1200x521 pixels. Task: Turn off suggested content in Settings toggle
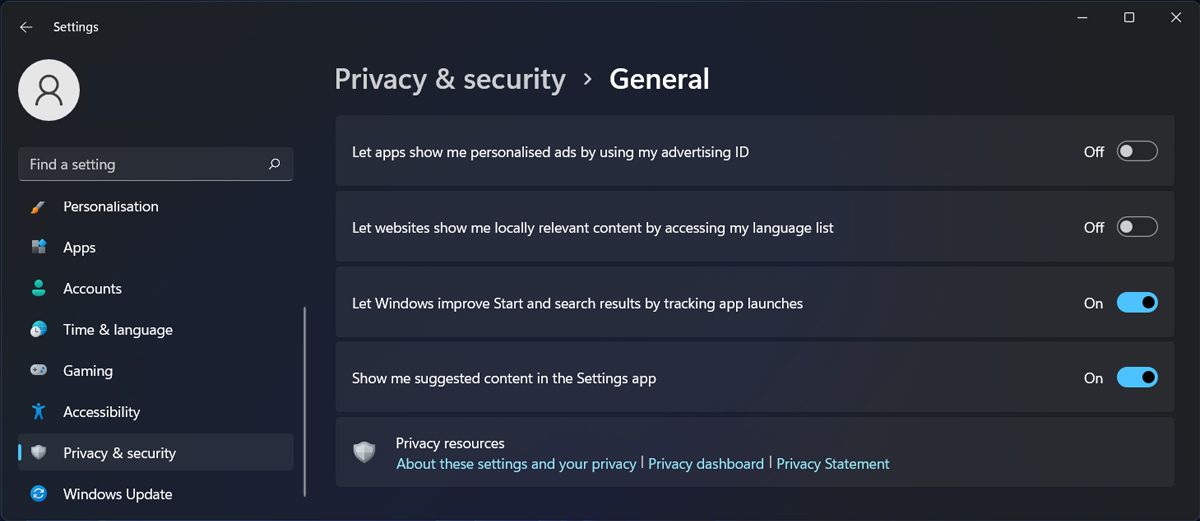coord(1137,377)
